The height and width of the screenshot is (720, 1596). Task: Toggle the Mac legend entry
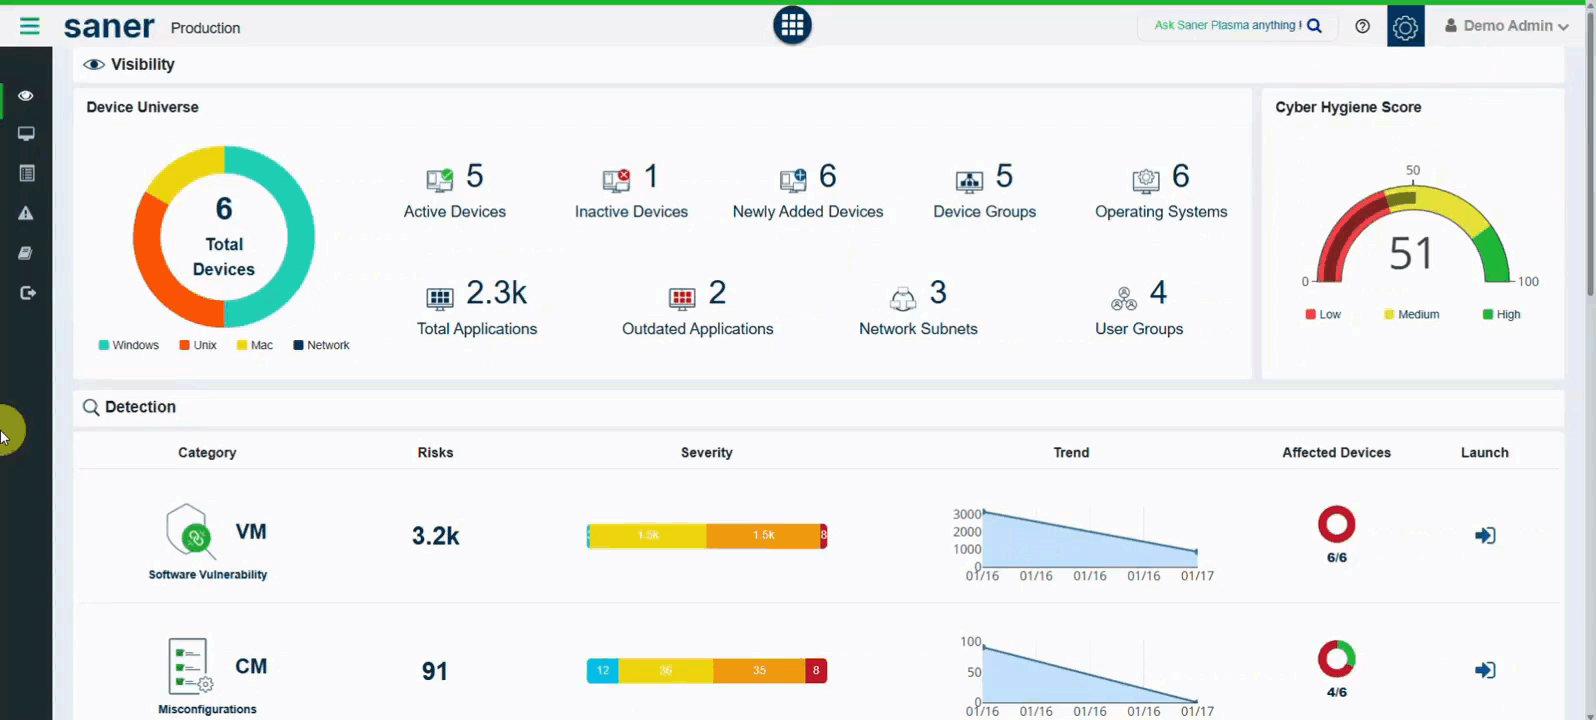pyautogui.click(x=255, y=345)
